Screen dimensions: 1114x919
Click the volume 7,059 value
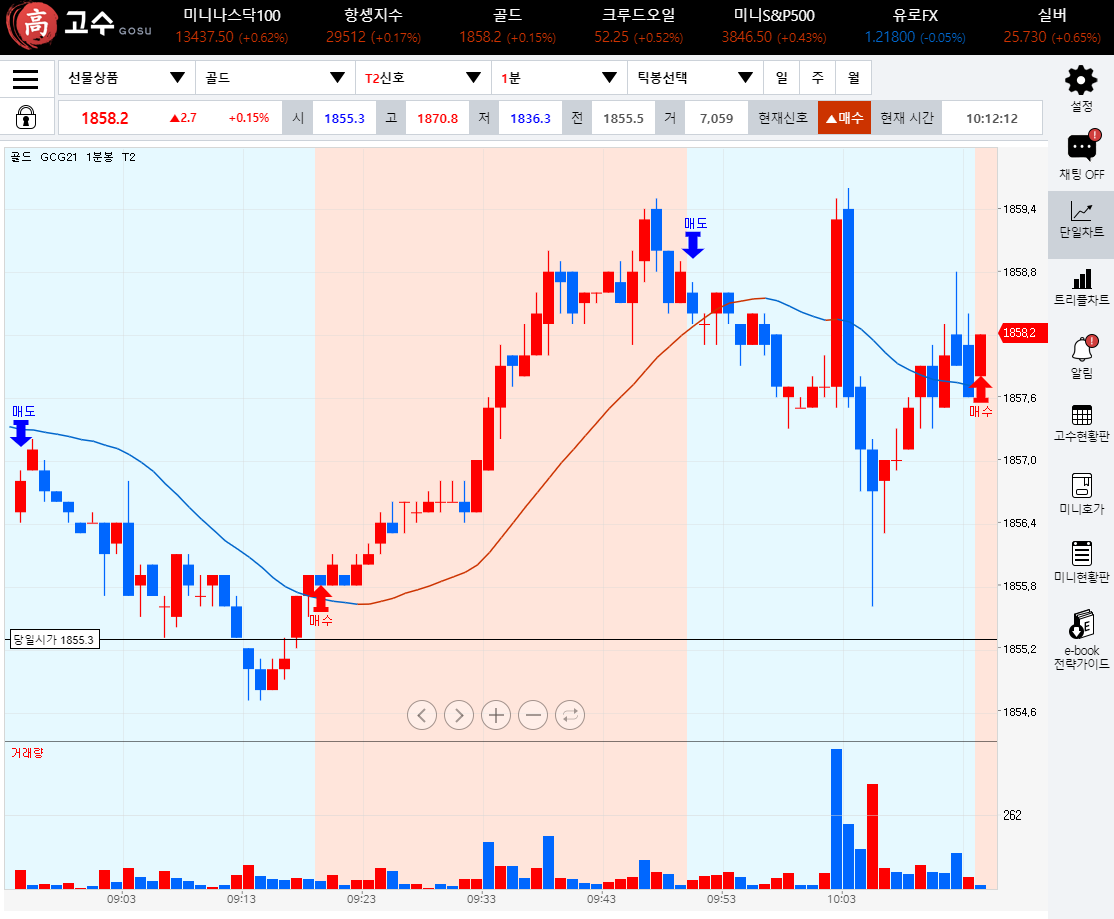click(716, 118)
